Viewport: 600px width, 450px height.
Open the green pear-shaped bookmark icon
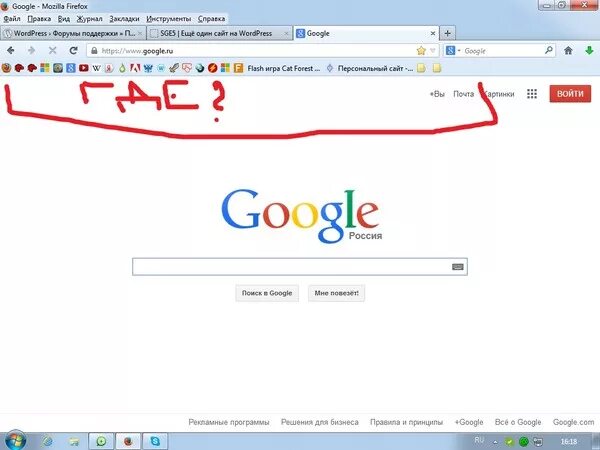[x=122, y=68]
